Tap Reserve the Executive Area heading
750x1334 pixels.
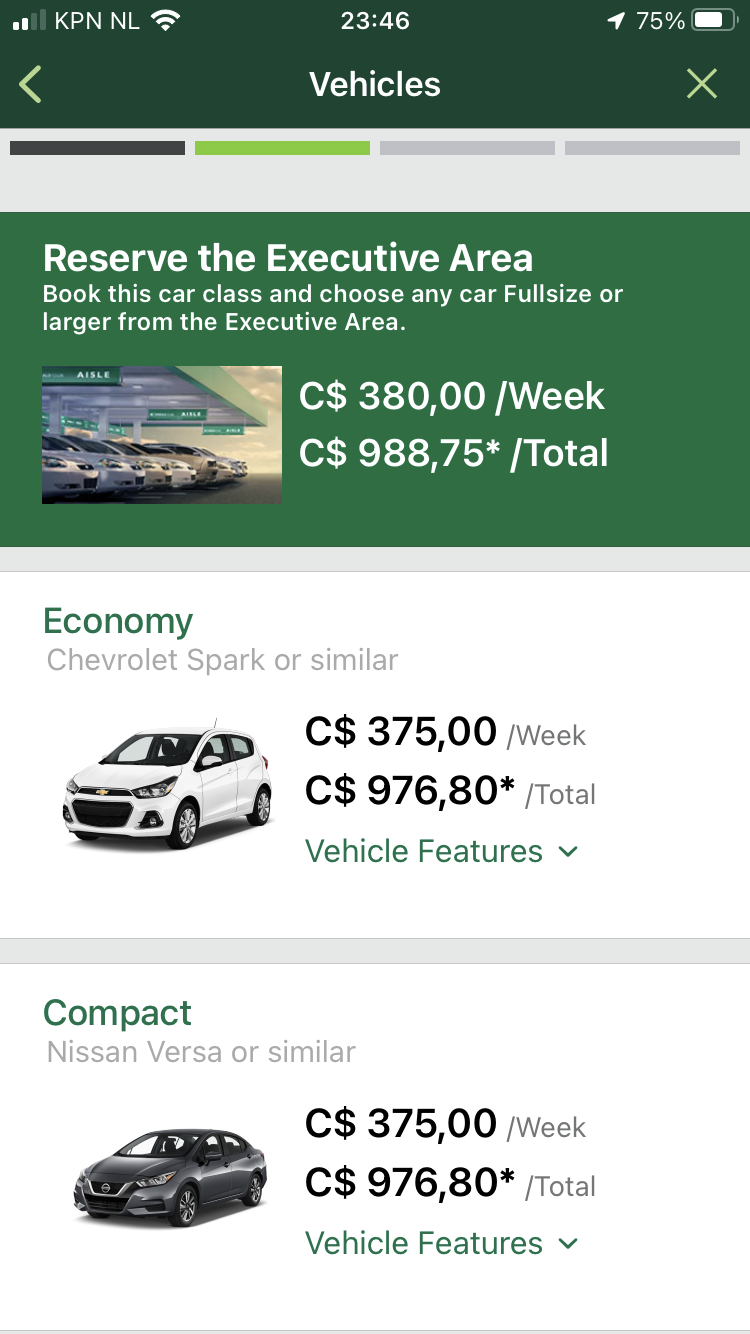click(288, 259)
